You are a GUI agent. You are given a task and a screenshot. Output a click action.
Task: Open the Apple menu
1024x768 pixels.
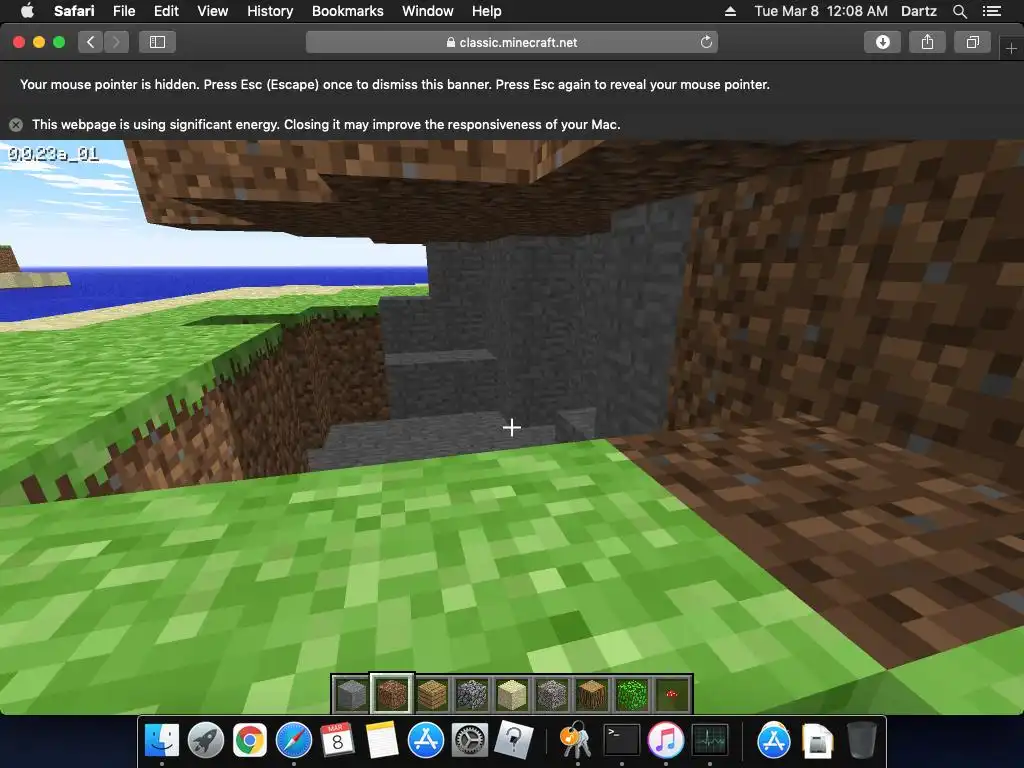pos(27,11)
